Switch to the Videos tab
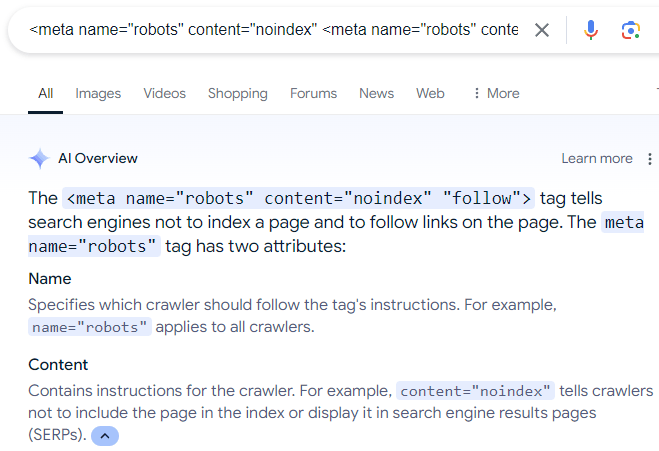The width and height of the screenshot is (659, 451). point(164,93)
